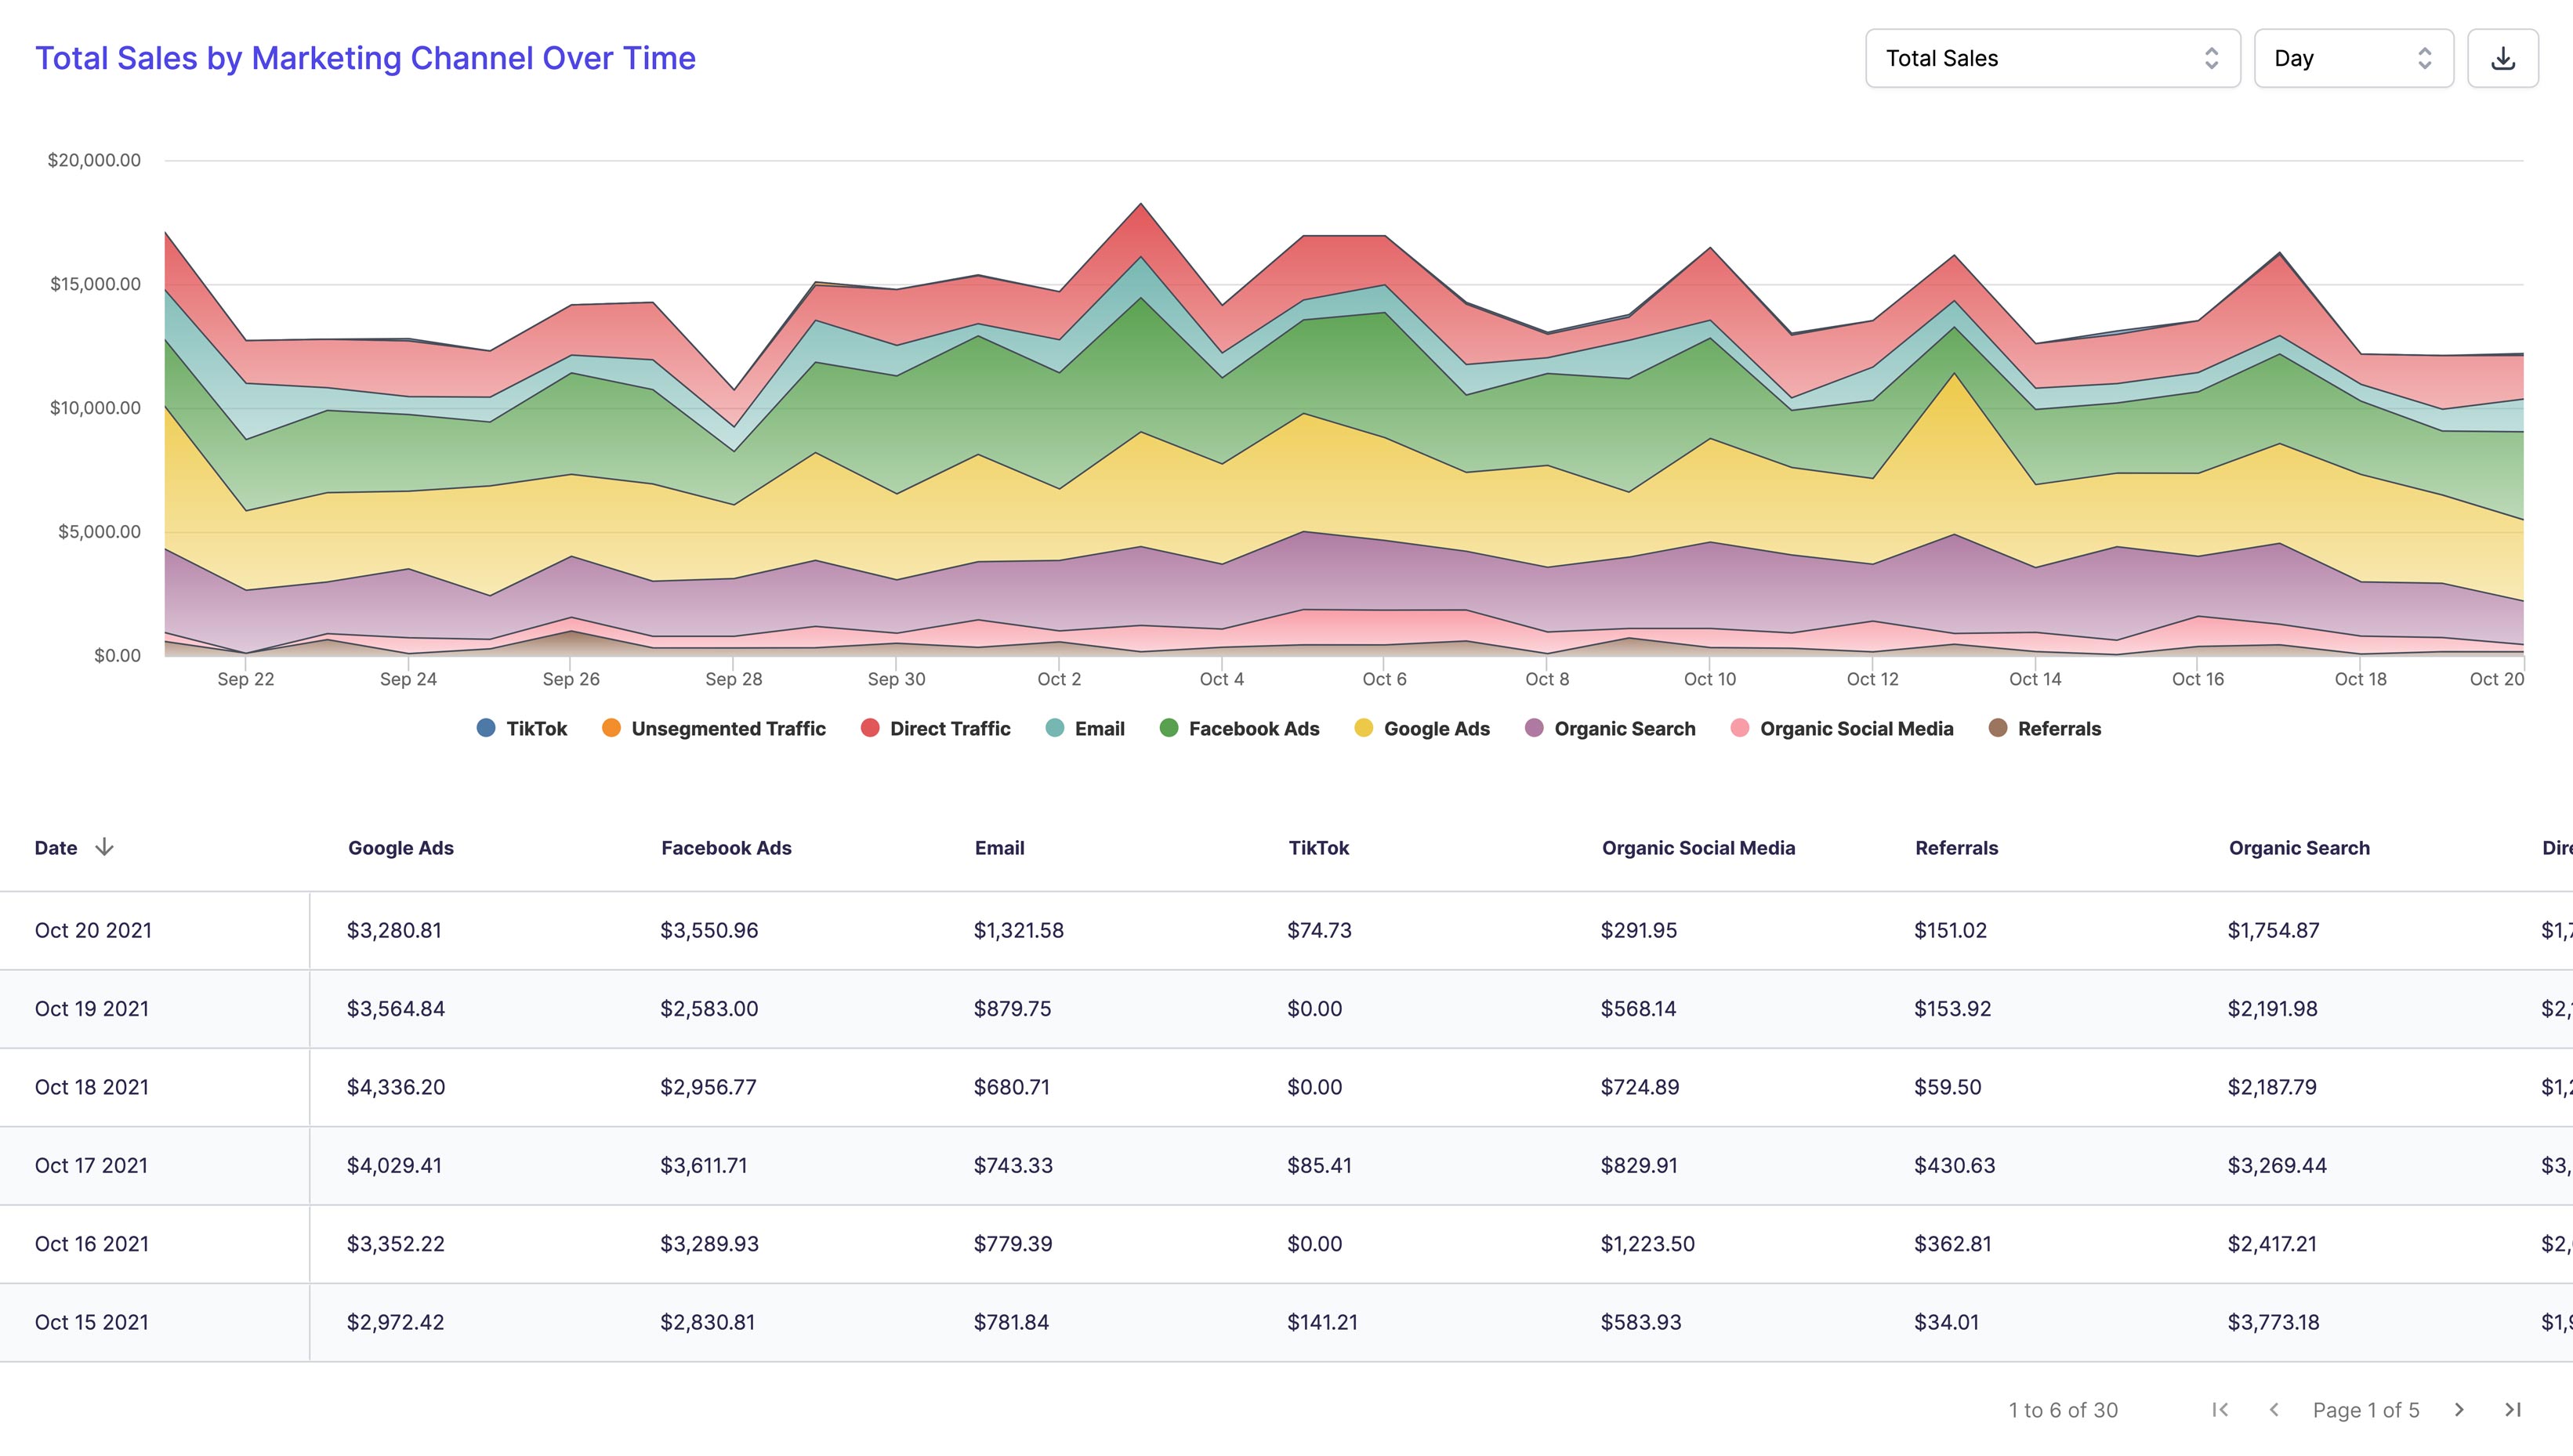Image resolution: width=2573 pixels, height=1456 pixels.
Task: Hide the Direct Traffic series
Action: [x=935, y=728]
